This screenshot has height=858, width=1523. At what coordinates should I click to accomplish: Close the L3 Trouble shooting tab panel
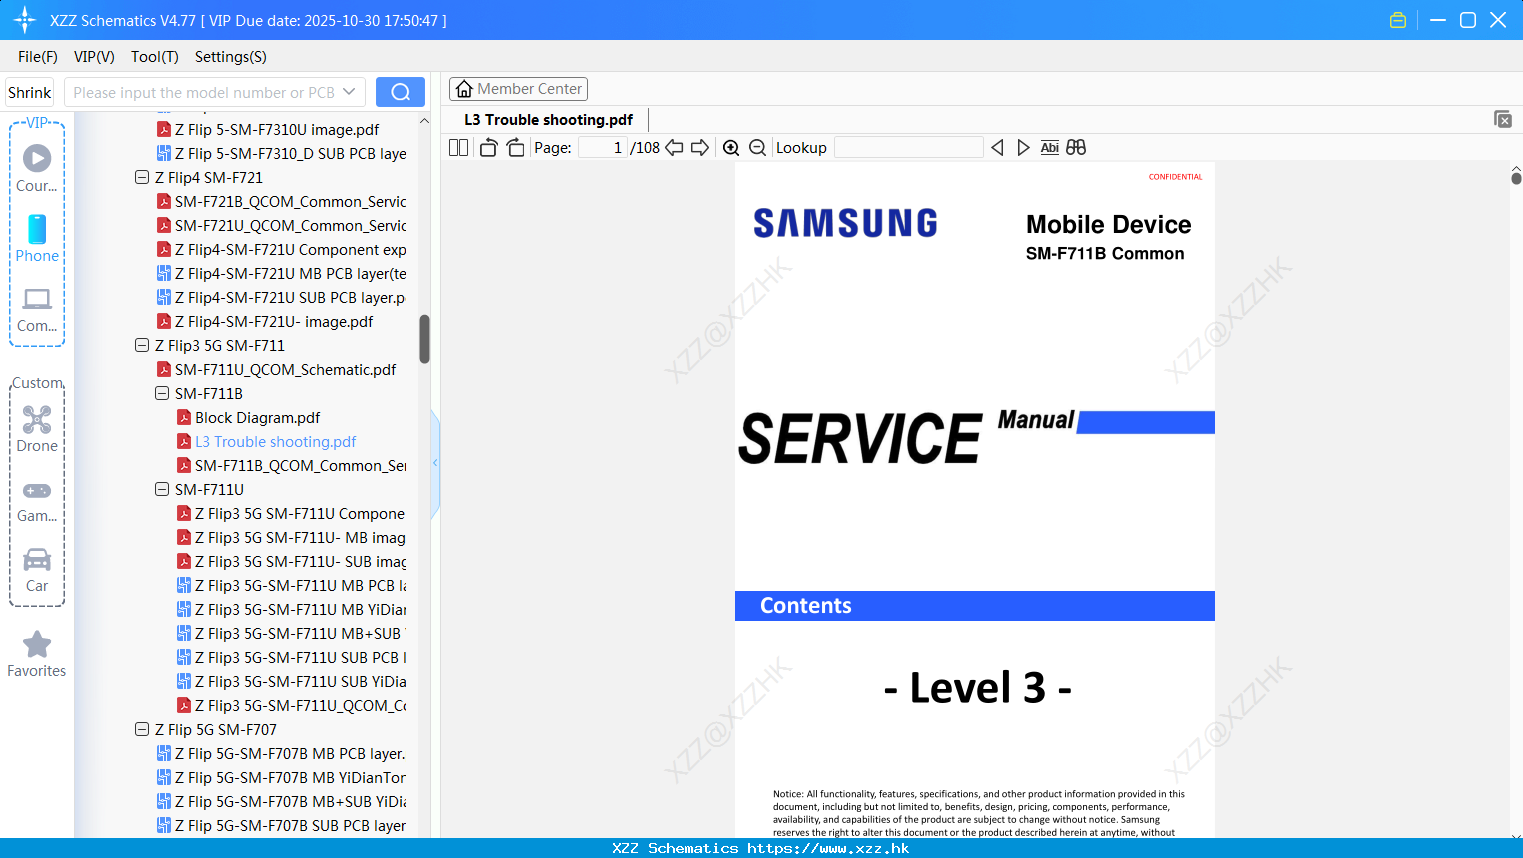click(1503, 119)
